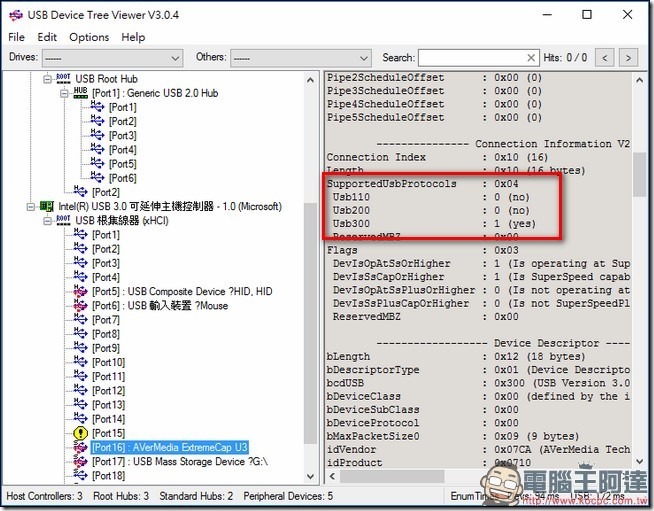Image resolution: width=654 pixels, height=511 pixels.
Task: Click Port3 USB icon under Generic Hub
Action: pos(97,135)
